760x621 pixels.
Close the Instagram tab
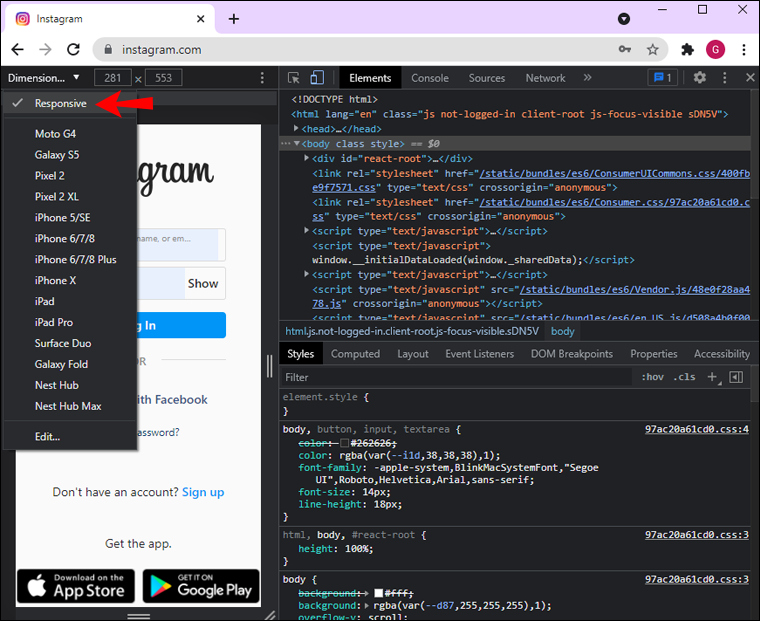(x=201, y=19)
